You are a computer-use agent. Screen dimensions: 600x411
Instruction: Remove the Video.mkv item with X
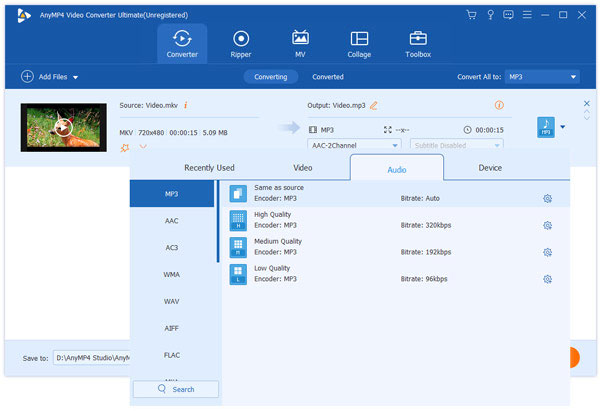[x=587, y=103]
